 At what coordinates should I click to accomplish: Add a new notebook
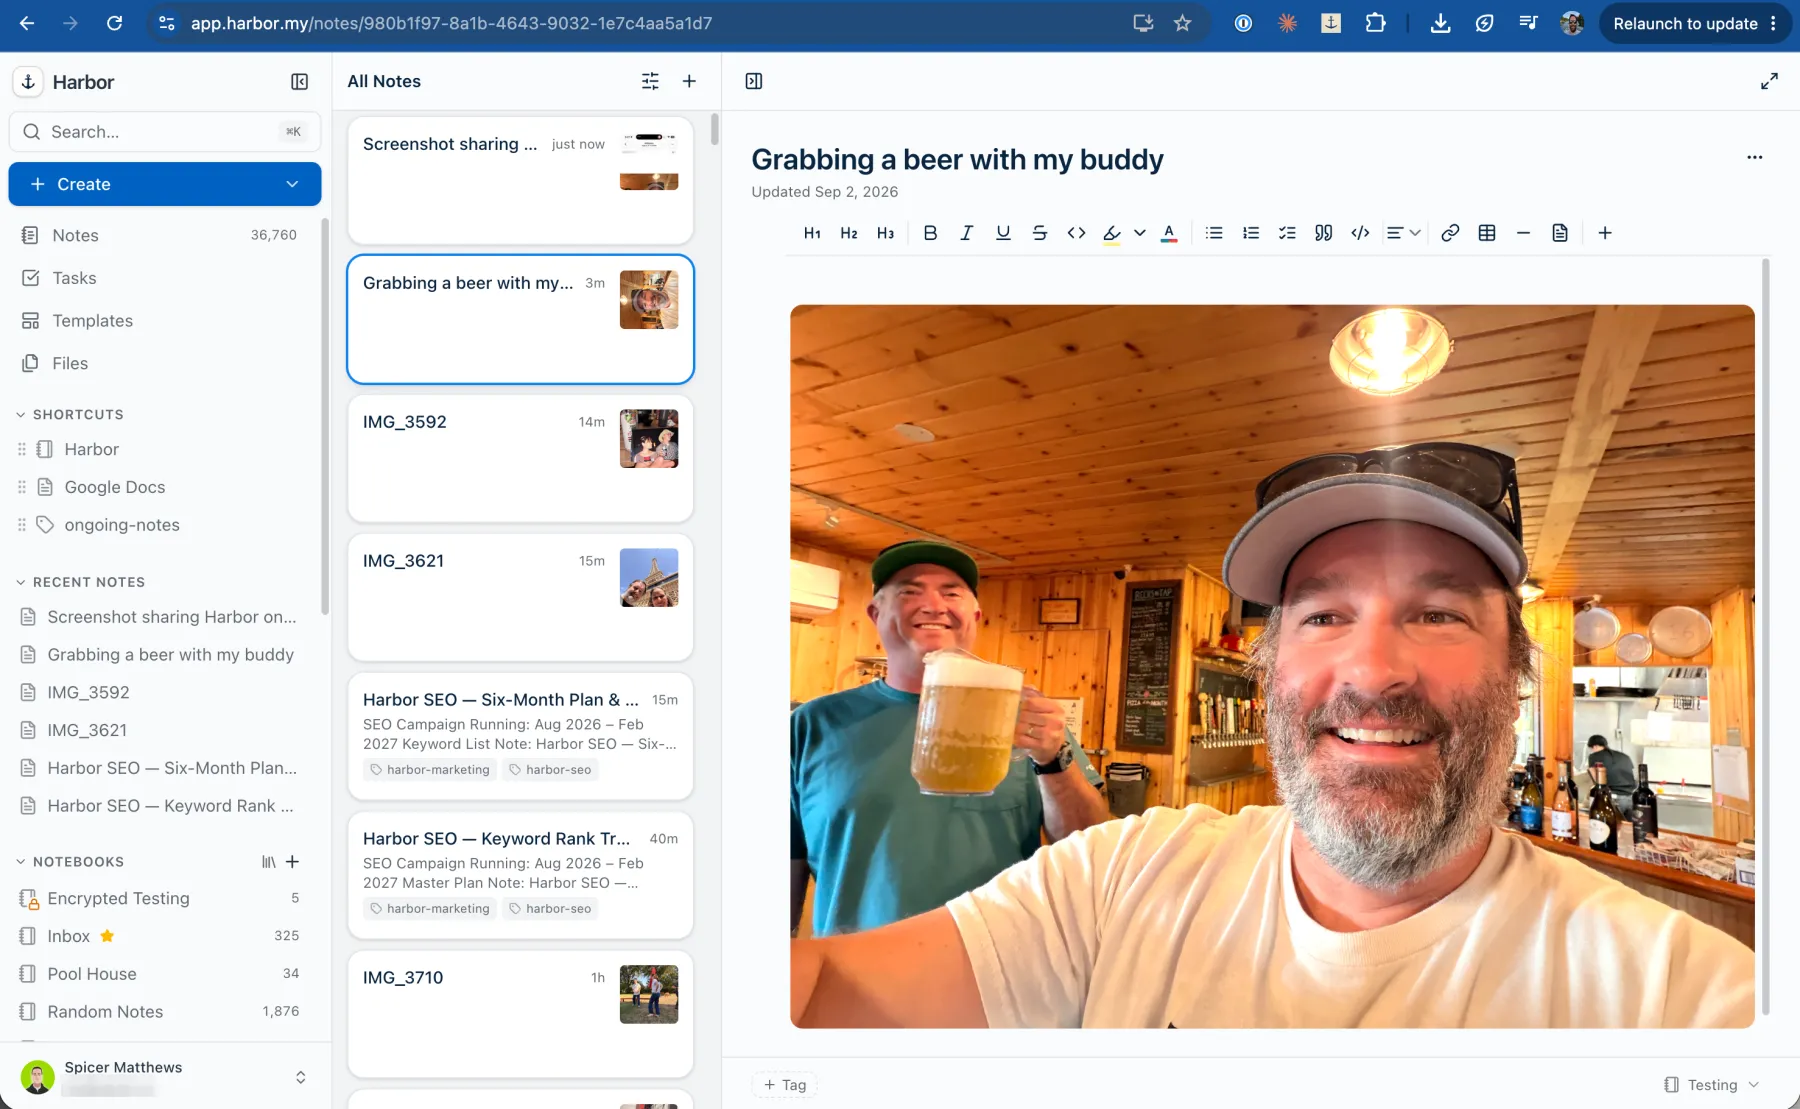click(x=292, y=862)
